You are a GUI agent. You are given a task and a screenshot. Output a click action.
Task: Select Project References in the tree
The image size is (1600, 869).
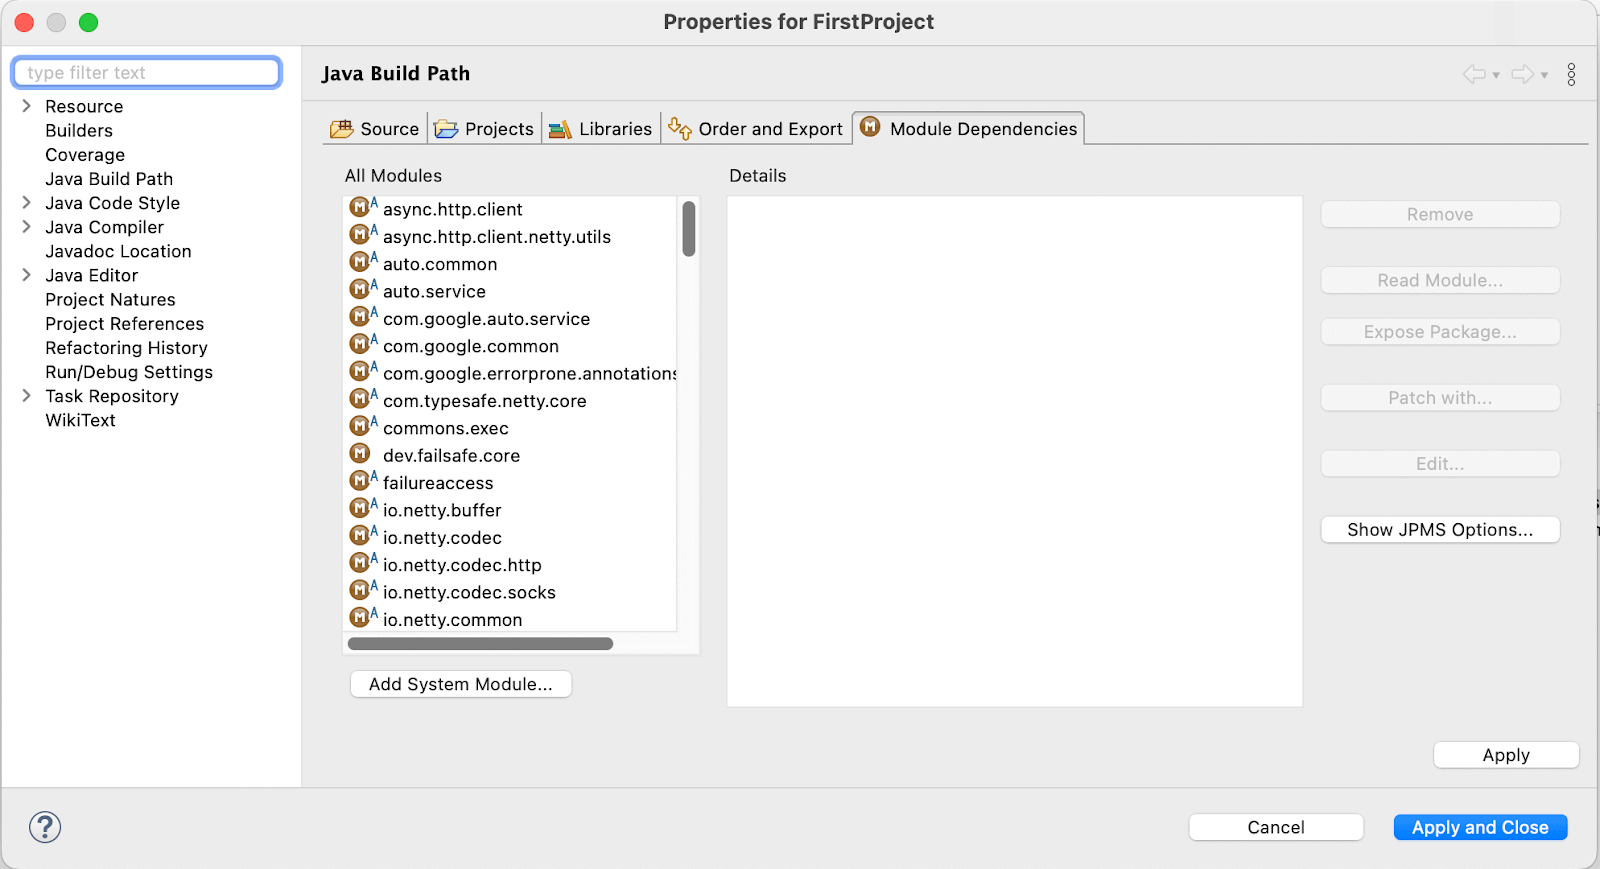[x=124, y=324]
